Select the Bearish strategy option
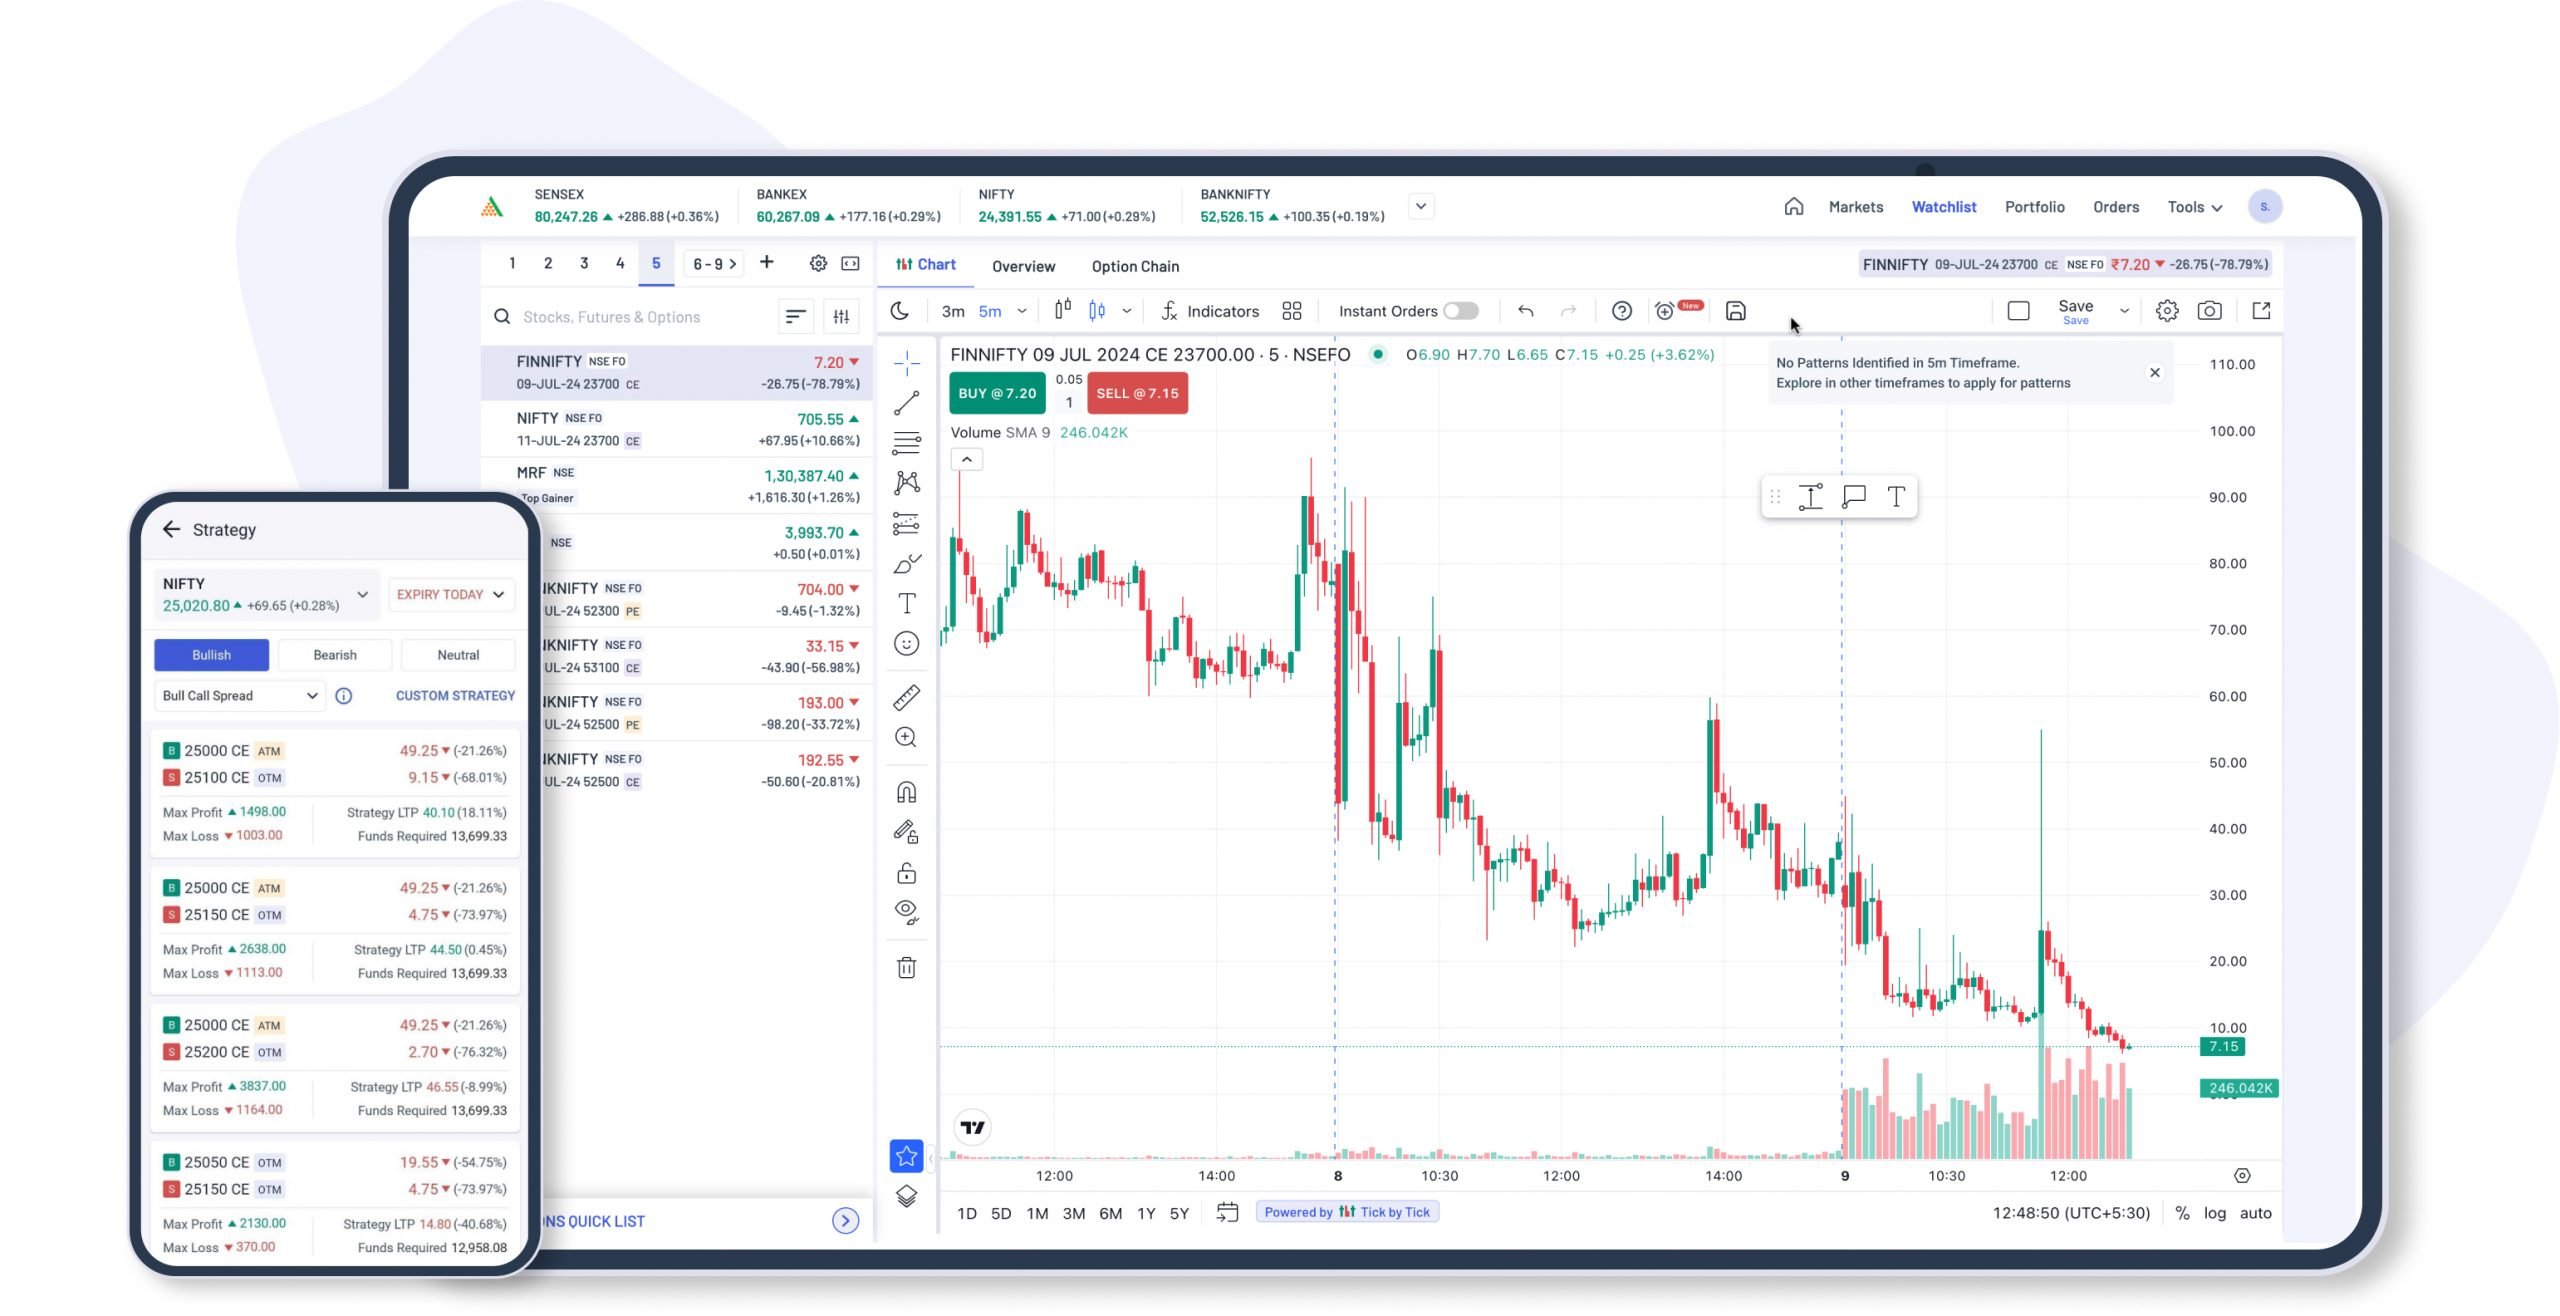Image resolution: width=2560 pixels, height=1316 pixels. click(334, 655)
